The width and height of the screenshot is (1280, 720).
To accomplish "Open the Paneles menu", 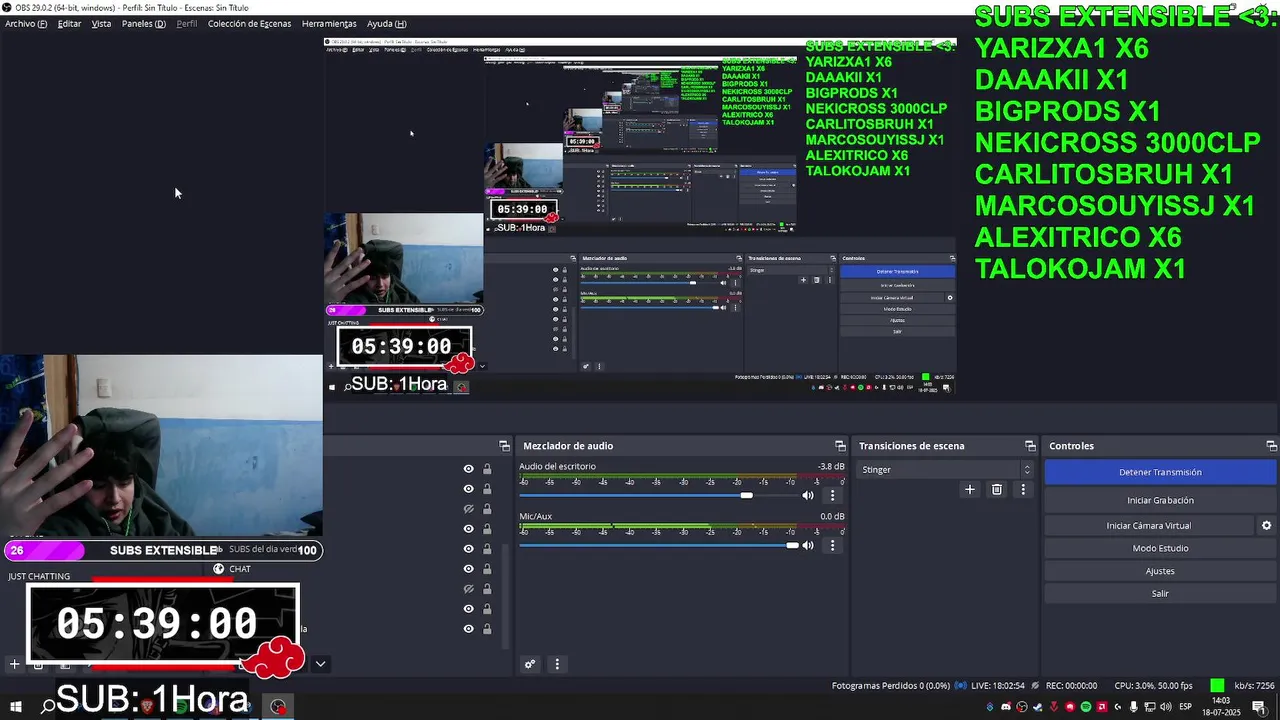I will pos(144,23).
